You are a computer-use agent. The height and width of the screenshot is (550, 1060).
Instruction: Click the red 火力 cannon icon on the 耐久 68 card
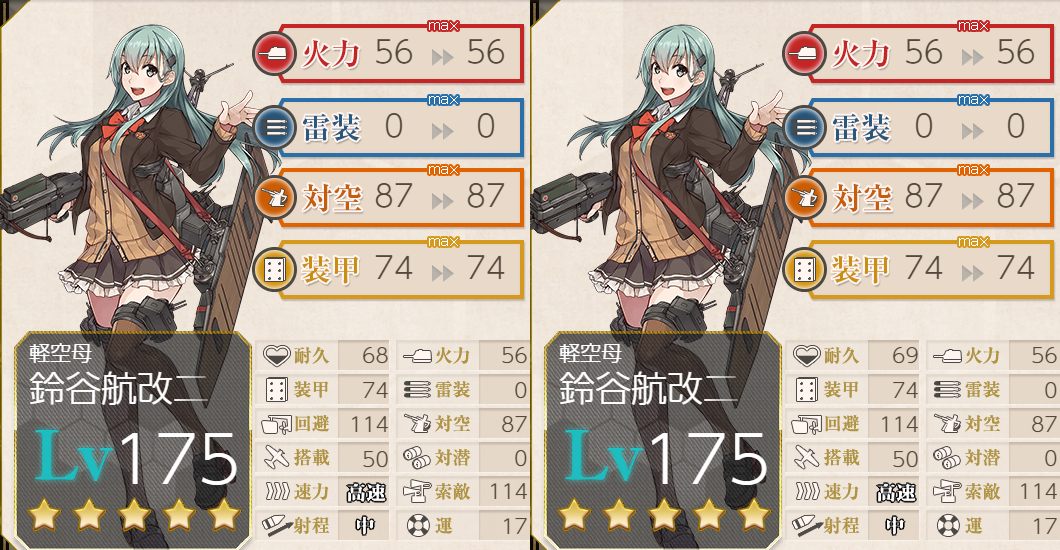point(274,54)
